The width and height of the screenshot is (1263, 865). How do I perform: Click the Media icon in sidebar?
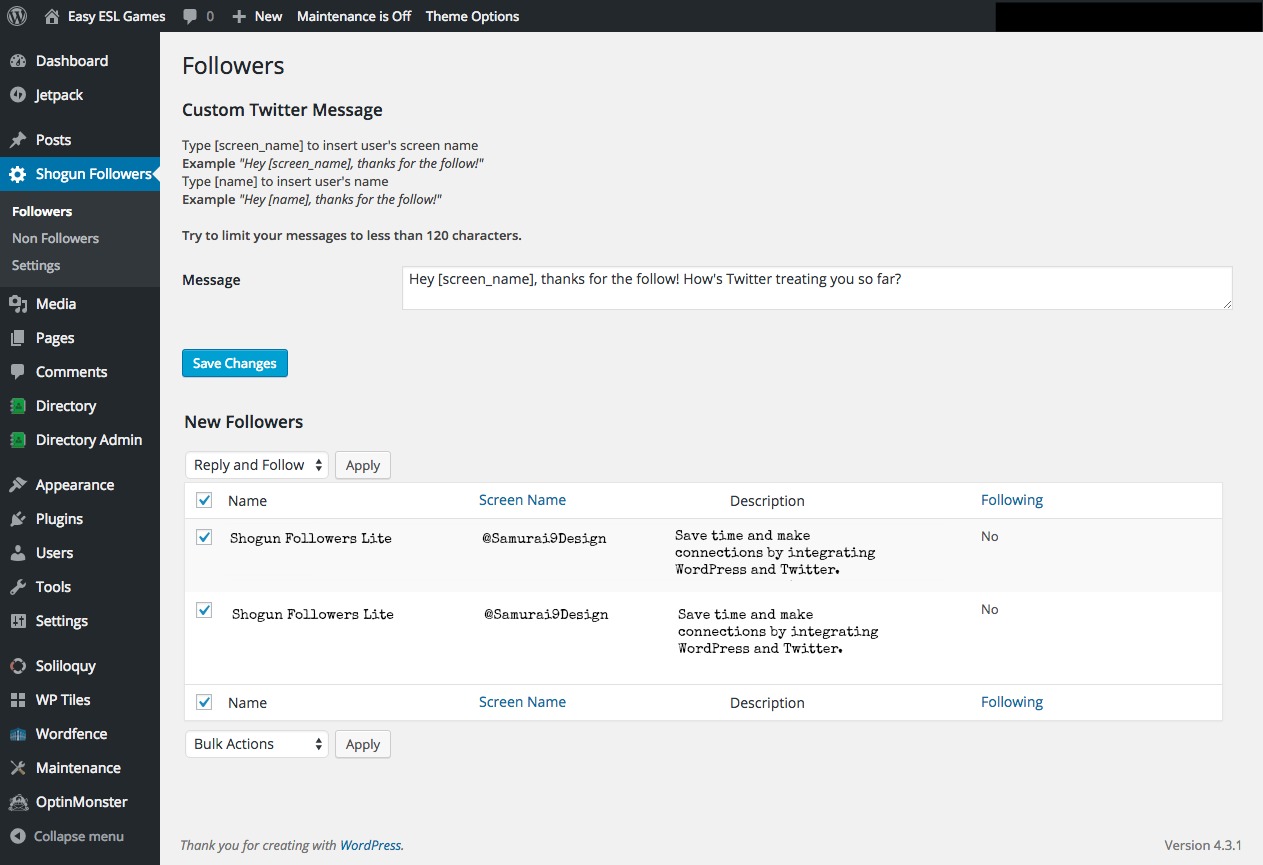tap(18, 304)
